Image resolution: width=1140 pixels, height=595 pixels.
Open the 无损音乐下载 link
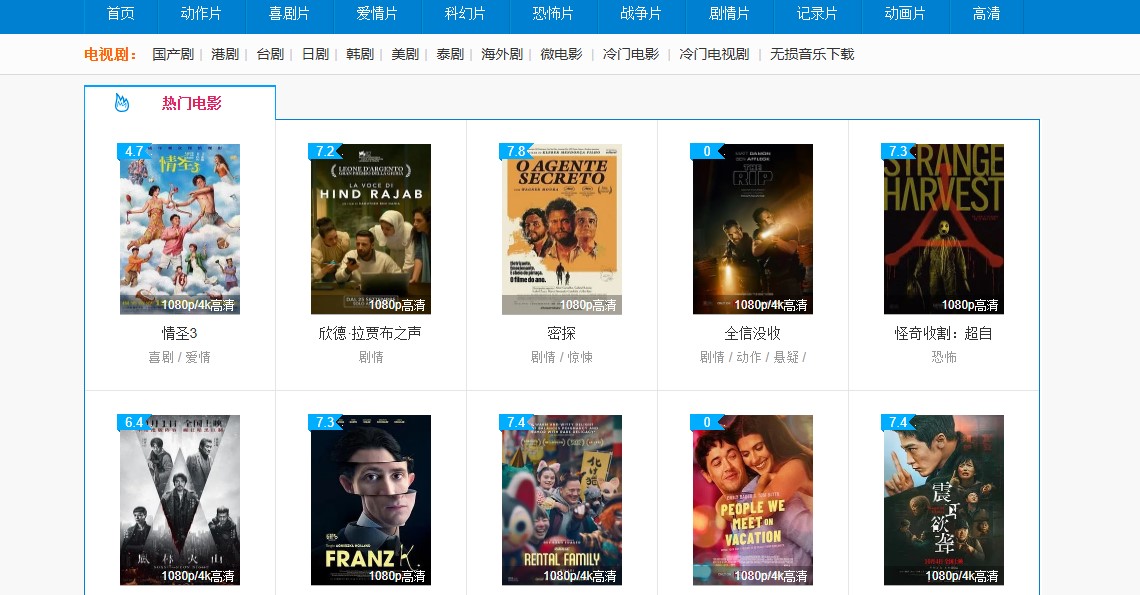click(x=812, y=54)
